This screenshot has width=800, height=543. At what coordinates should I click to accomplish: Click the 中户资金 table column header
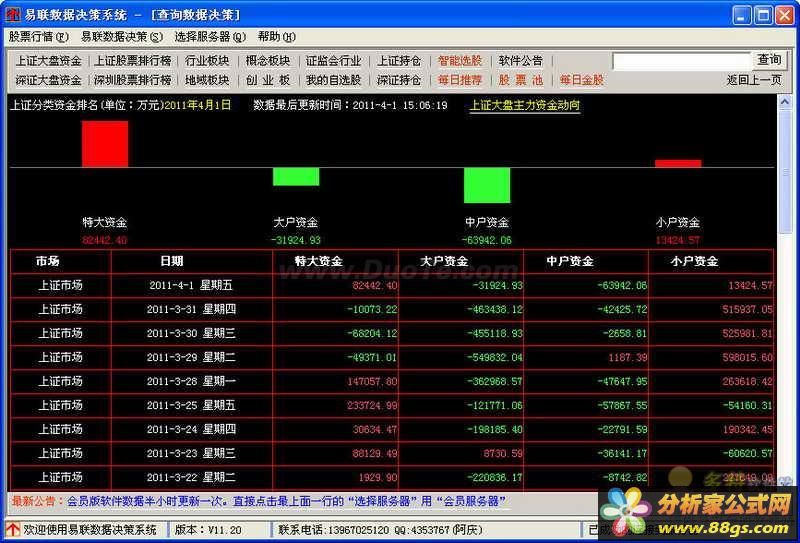[569, 261]
